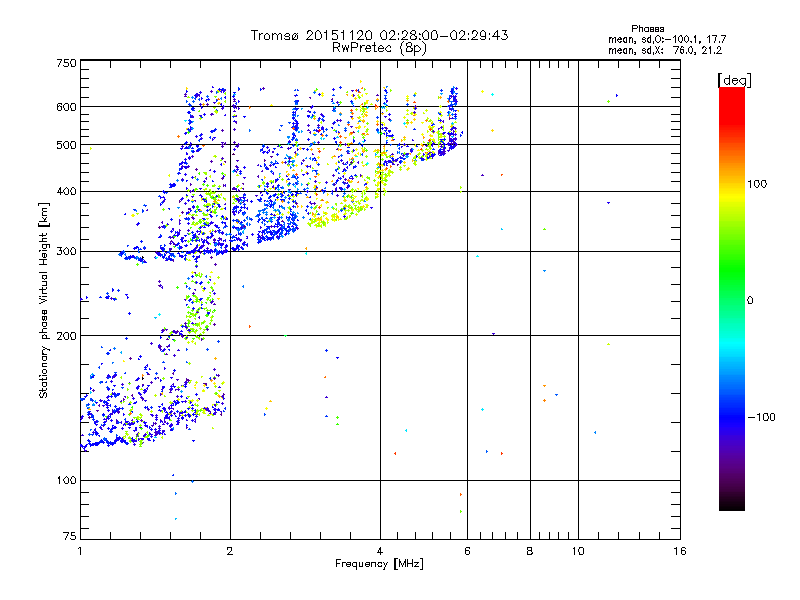Click the '500' y-axis tick label
This screenshot has height=600, width=800.
pos(66,145)
